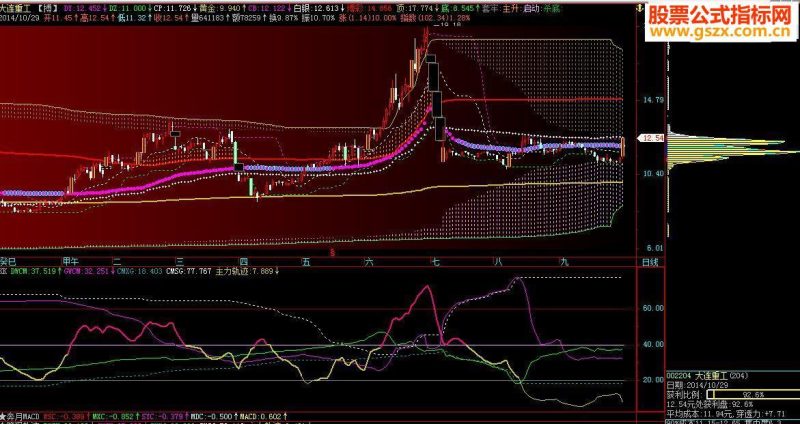Click the DNCM:37.519 indicator value
The width and height of the screenshot is (800, 424).
35,272
